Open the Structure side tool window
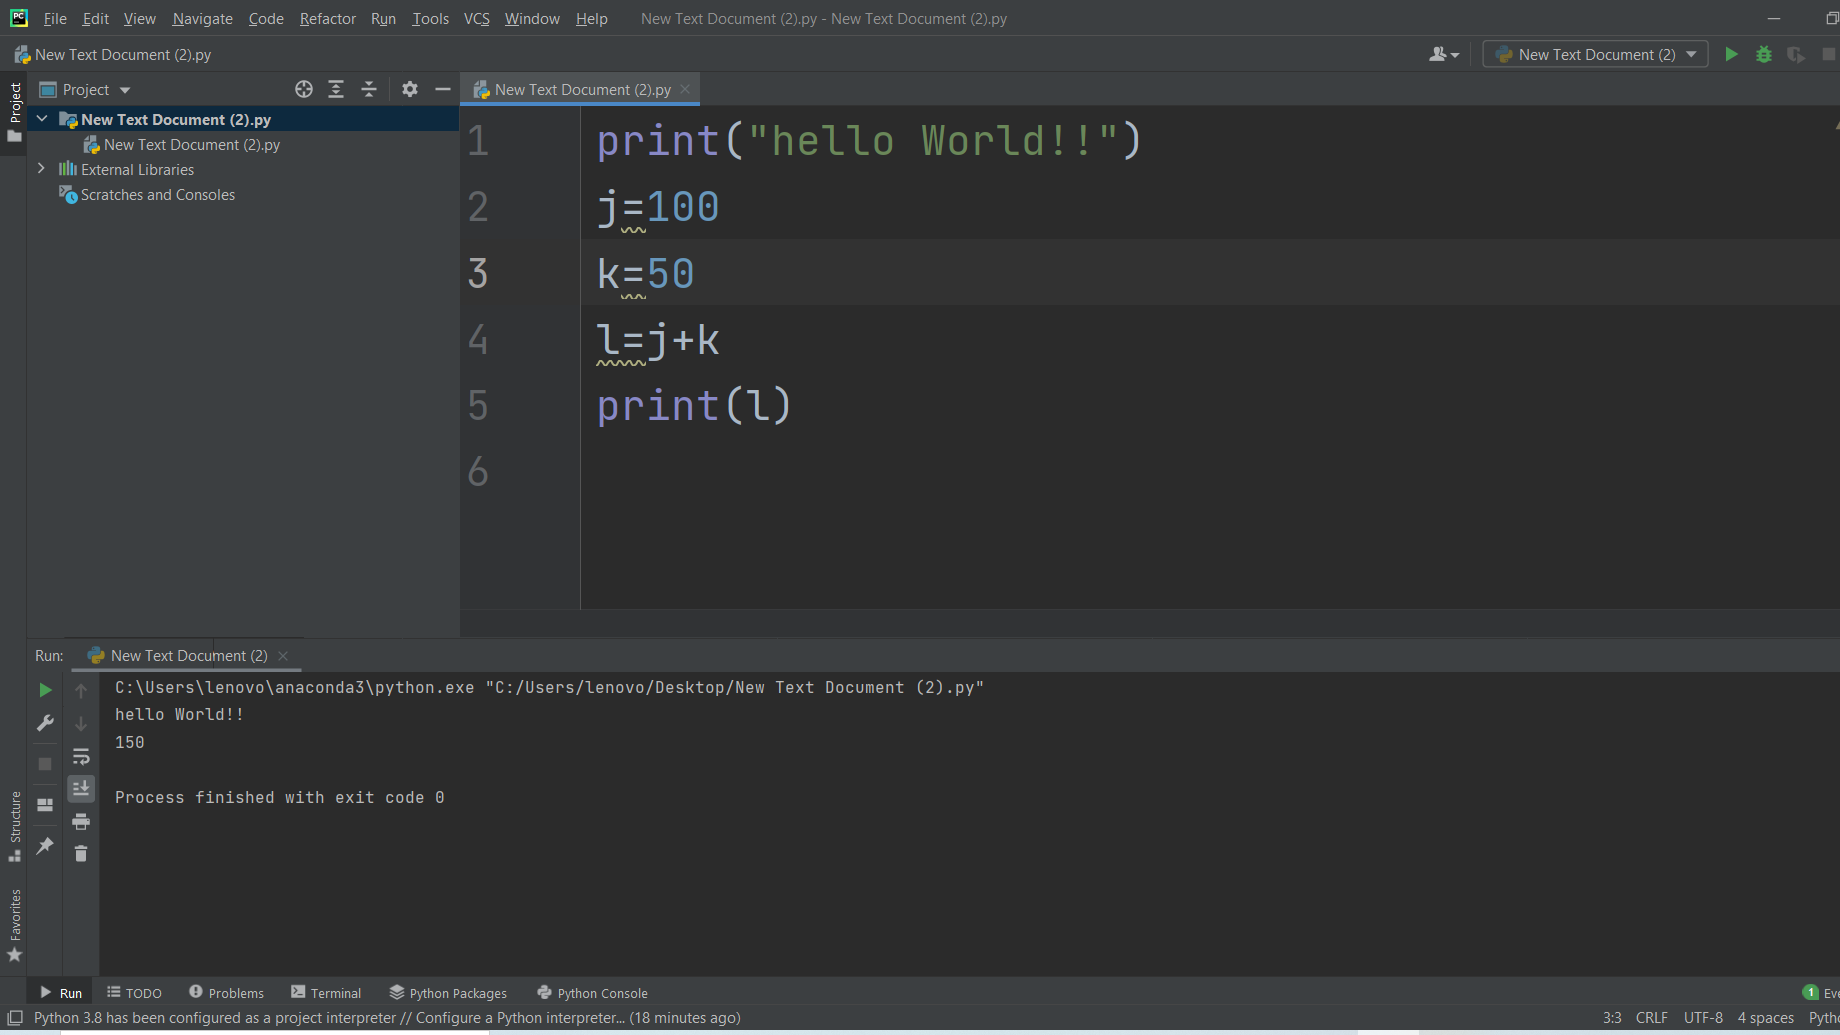The image size is (1840, 1035). click(15, 826)
